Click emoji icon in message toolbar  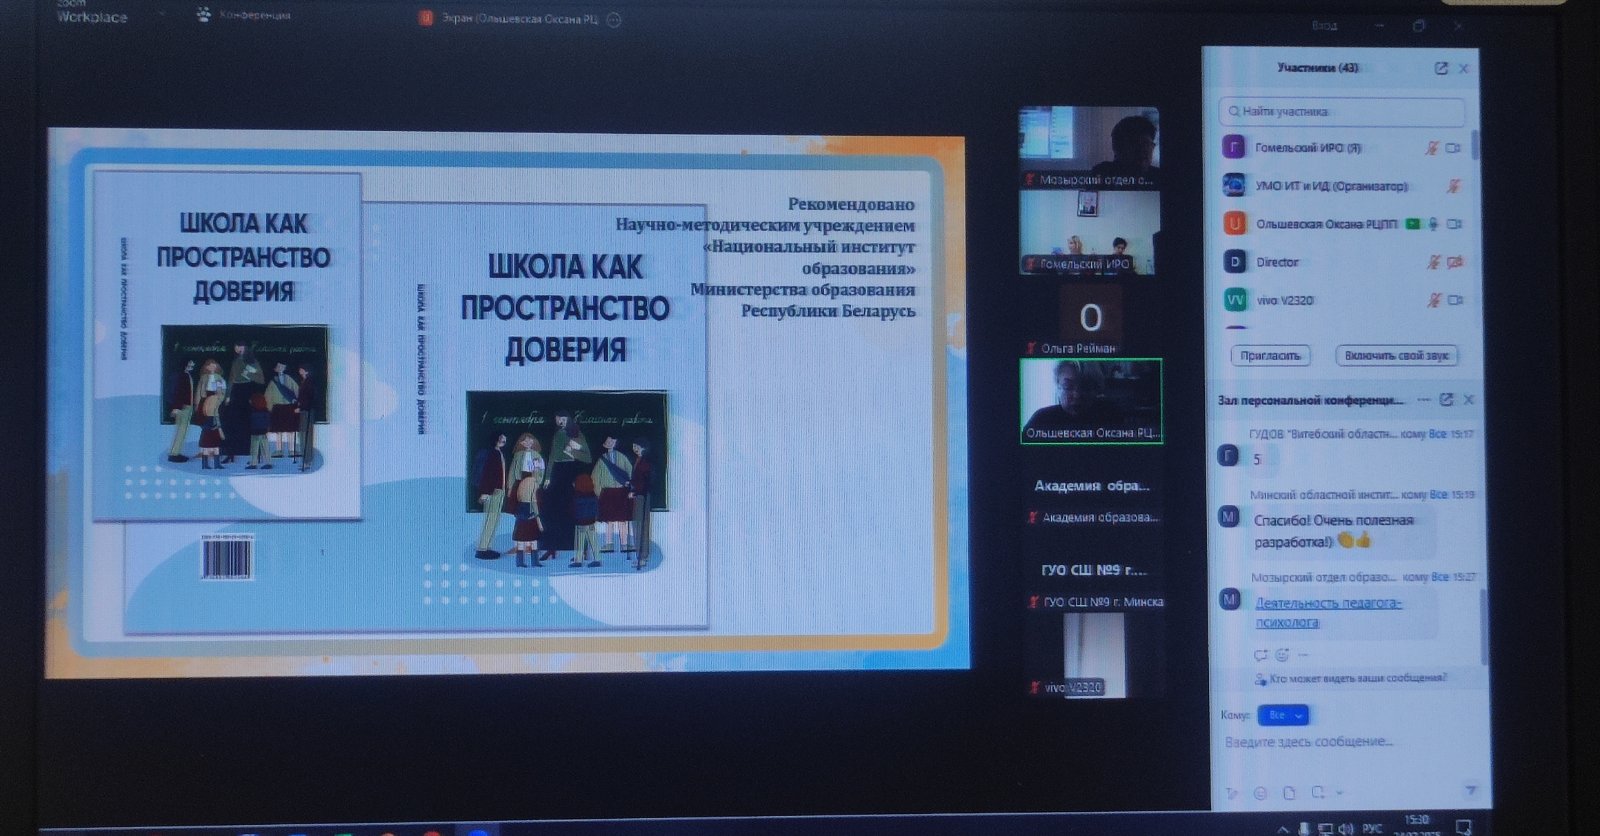click(1261, 793)
